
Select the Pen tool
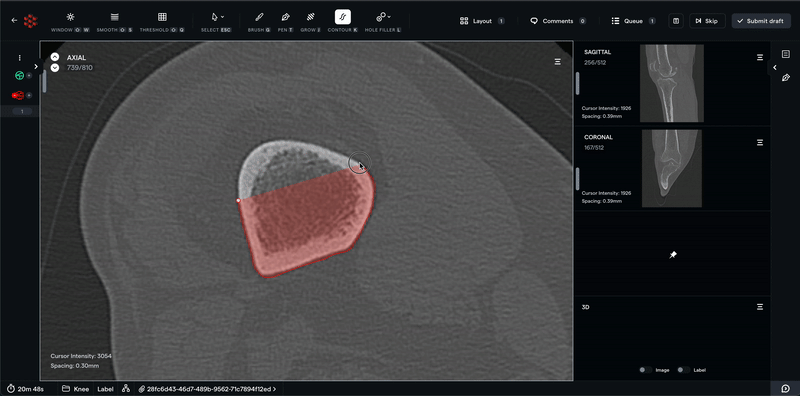285,17
